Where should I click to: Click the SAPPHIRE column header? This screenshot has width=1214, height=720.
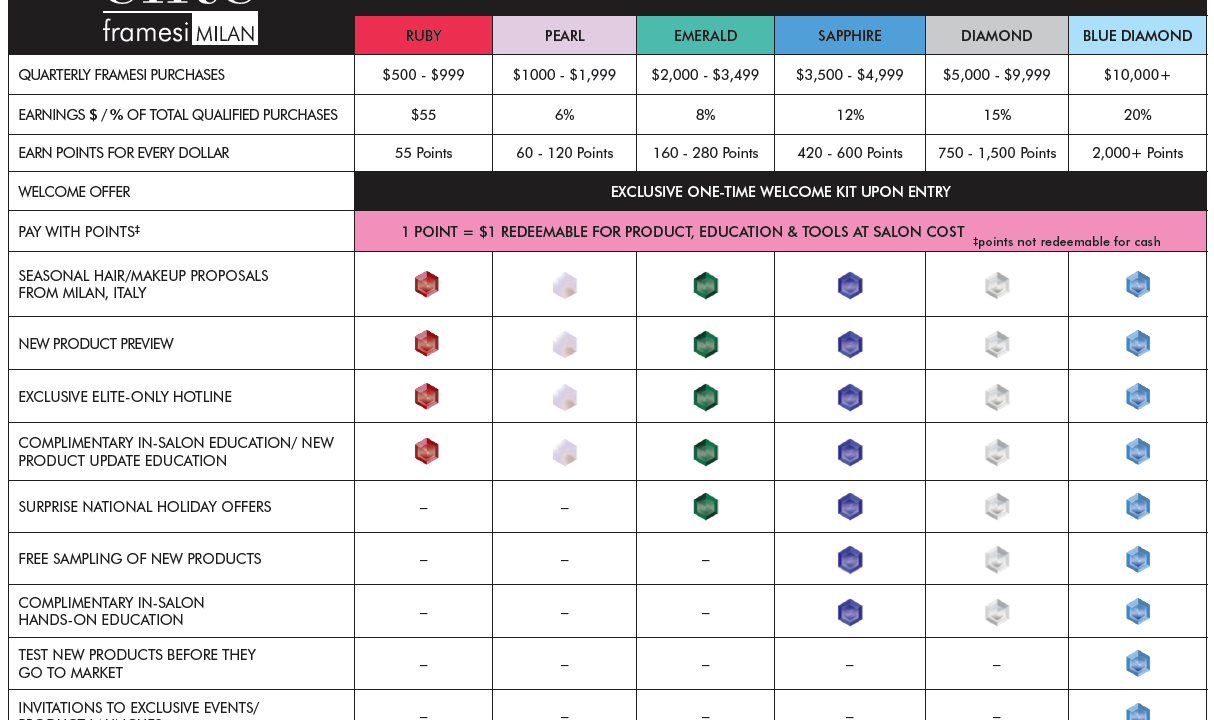(850, 36)
